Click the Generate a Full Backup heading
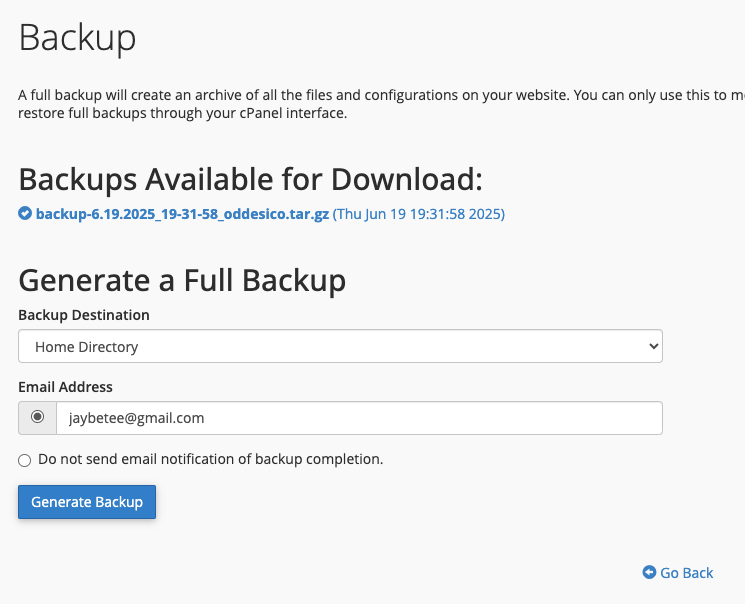The width and height of the screenshot is (745, 604). pyautogui.click(x=182, y=280)
